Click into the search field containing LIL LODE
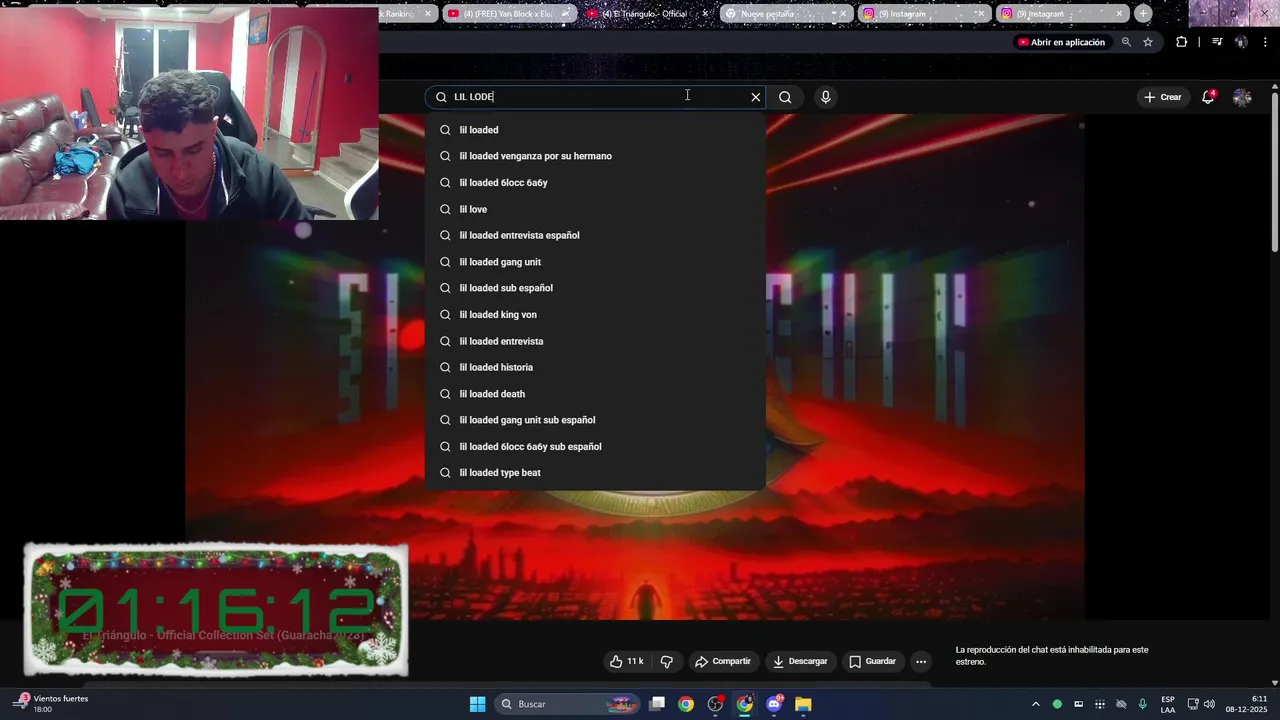This screenshot has height=720, width=1280. point(596,97)
